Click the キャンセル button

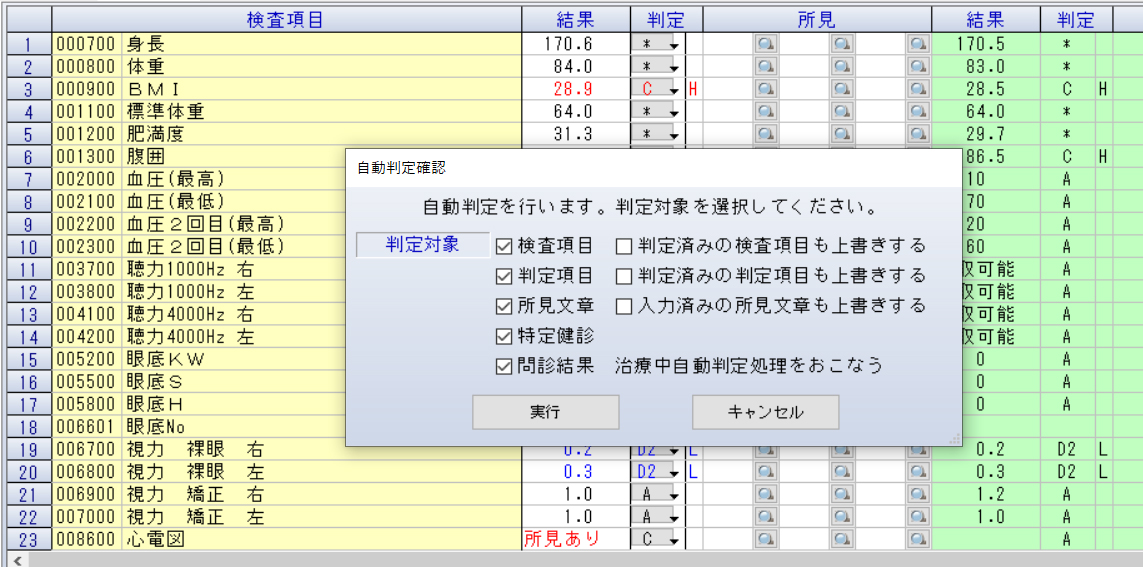tap(765, 412)
